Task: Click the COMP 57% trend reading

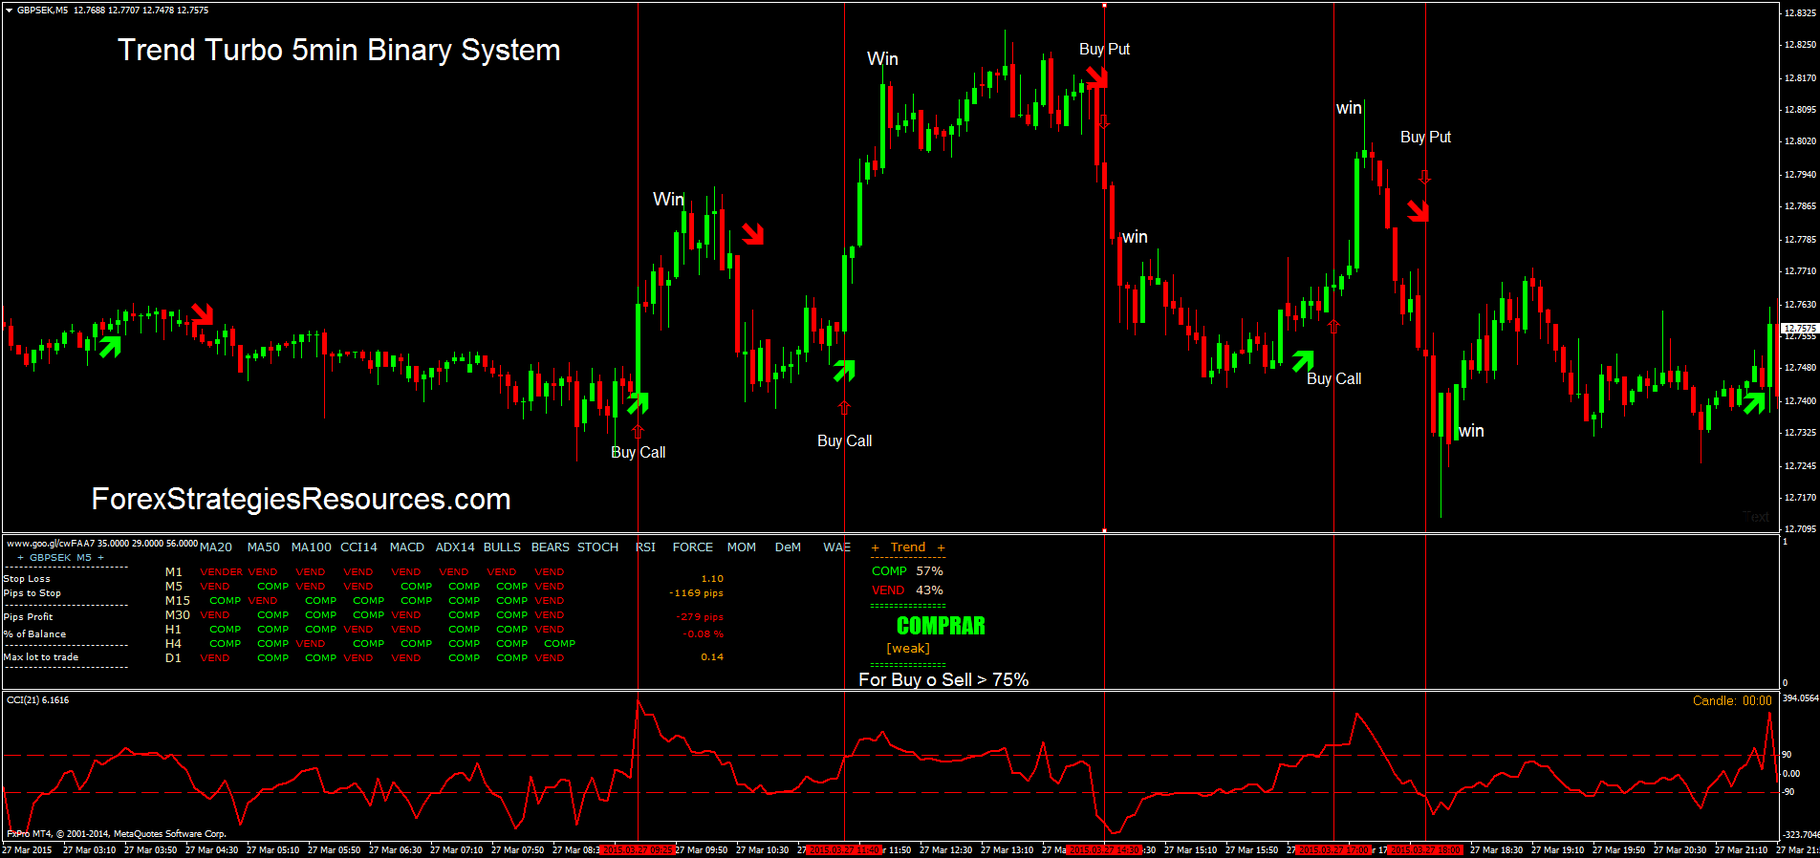Action: (907, 571)
